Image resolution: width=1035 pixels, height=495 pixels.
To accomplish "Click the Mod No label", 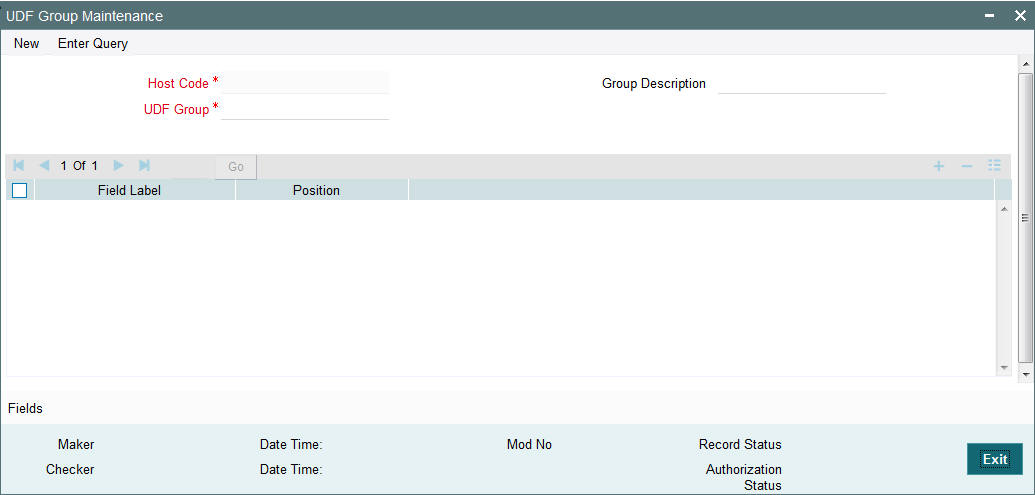I will tap(529, 445).
